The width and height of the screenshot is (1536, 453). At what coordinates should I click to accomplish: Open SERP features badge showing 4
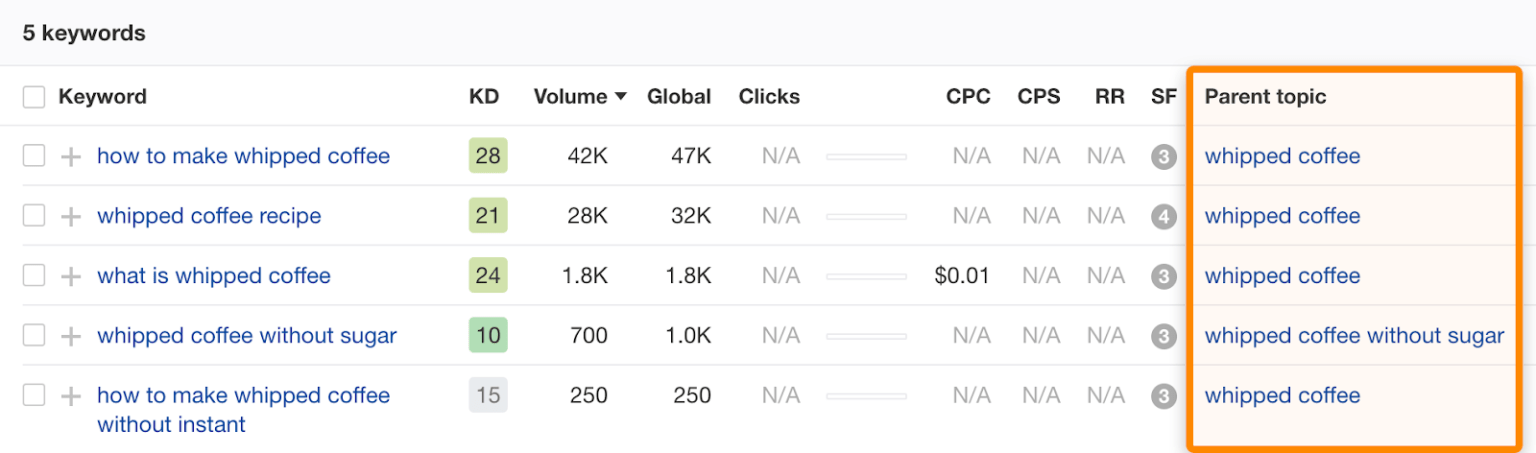point(1163,216)
